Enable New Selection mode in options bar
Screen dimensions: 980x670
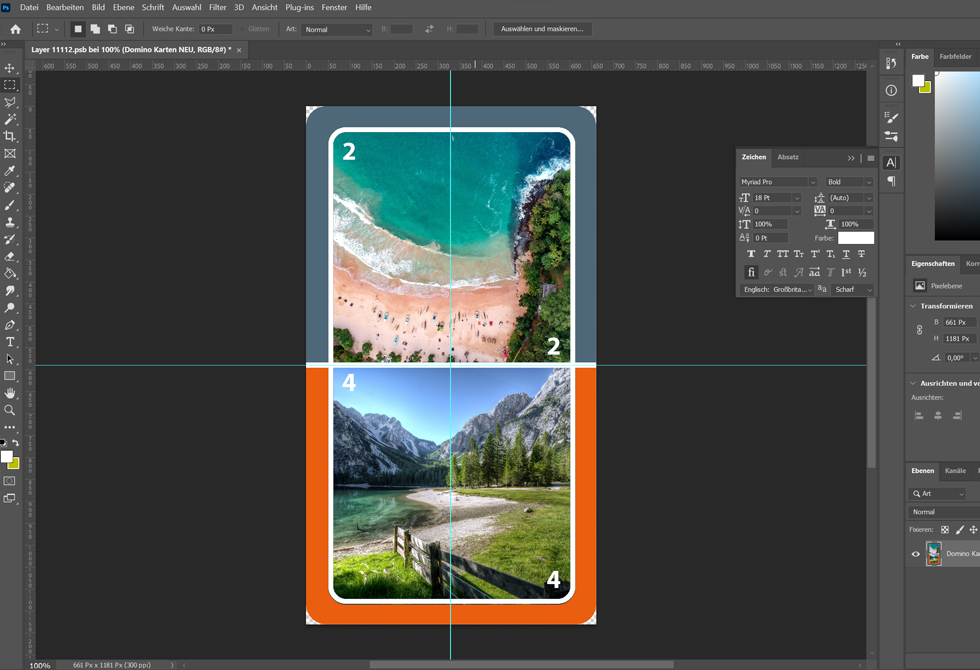pyautogui.click(x=78, y=29)
